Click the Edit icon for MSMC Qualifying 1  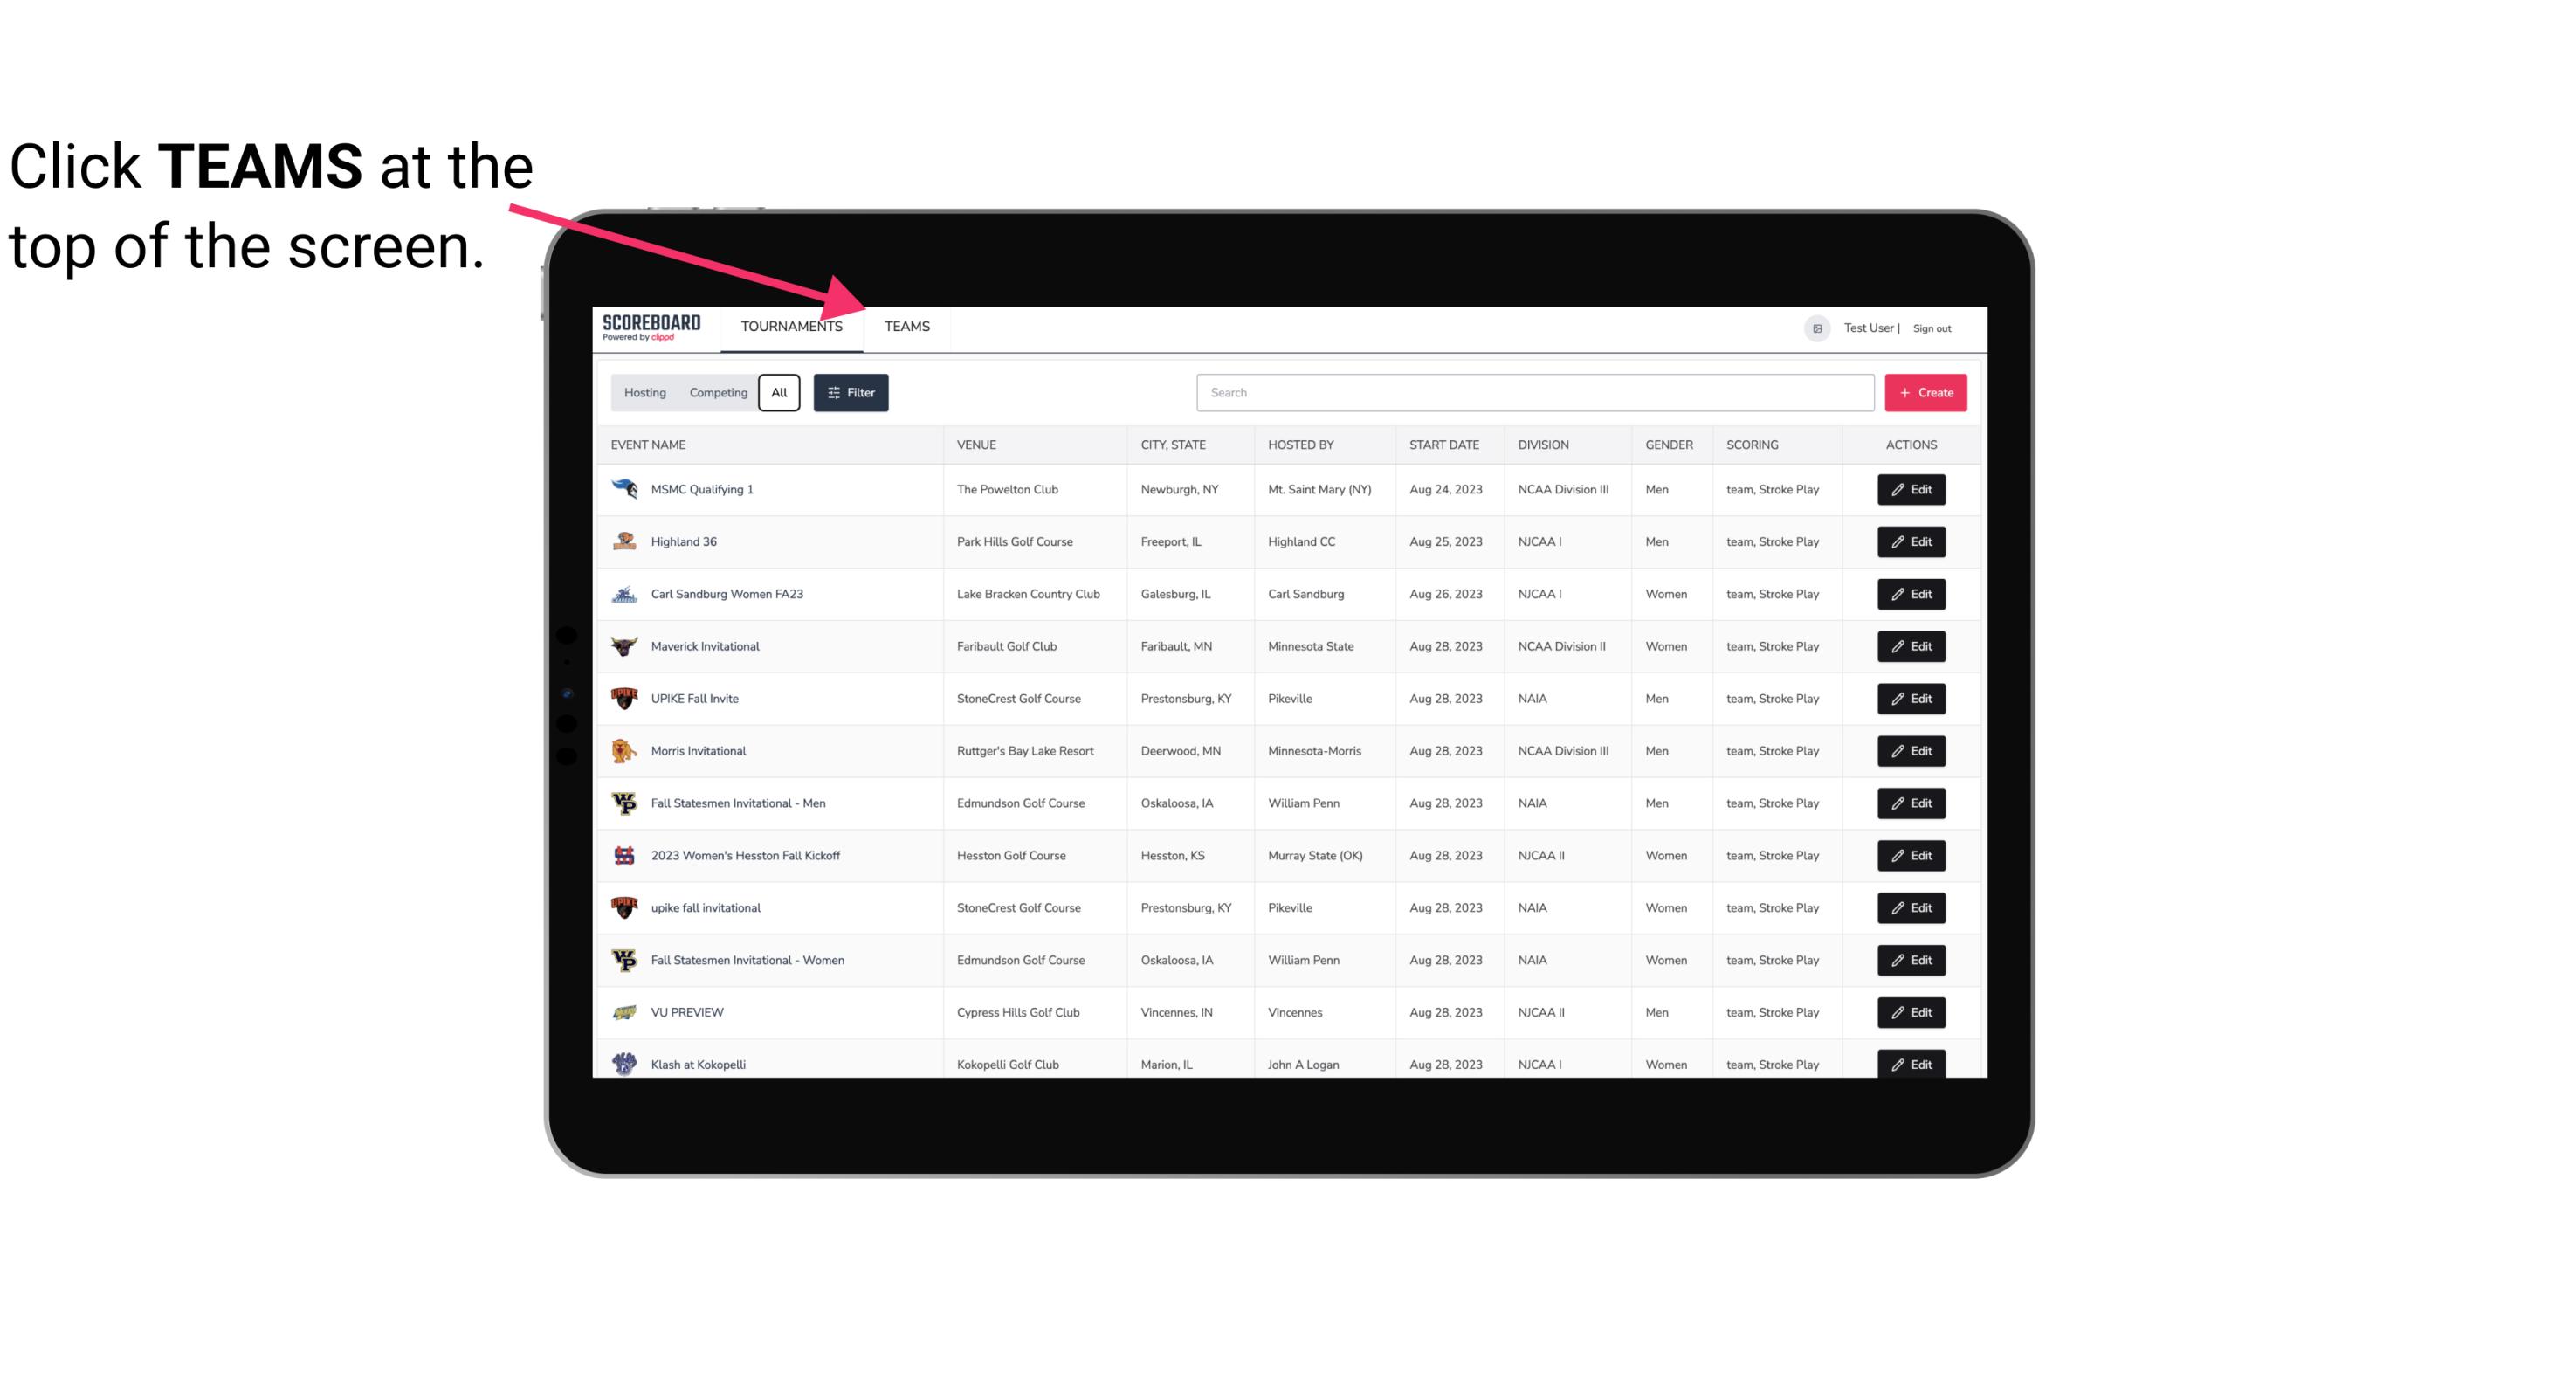coord(1911,490)
